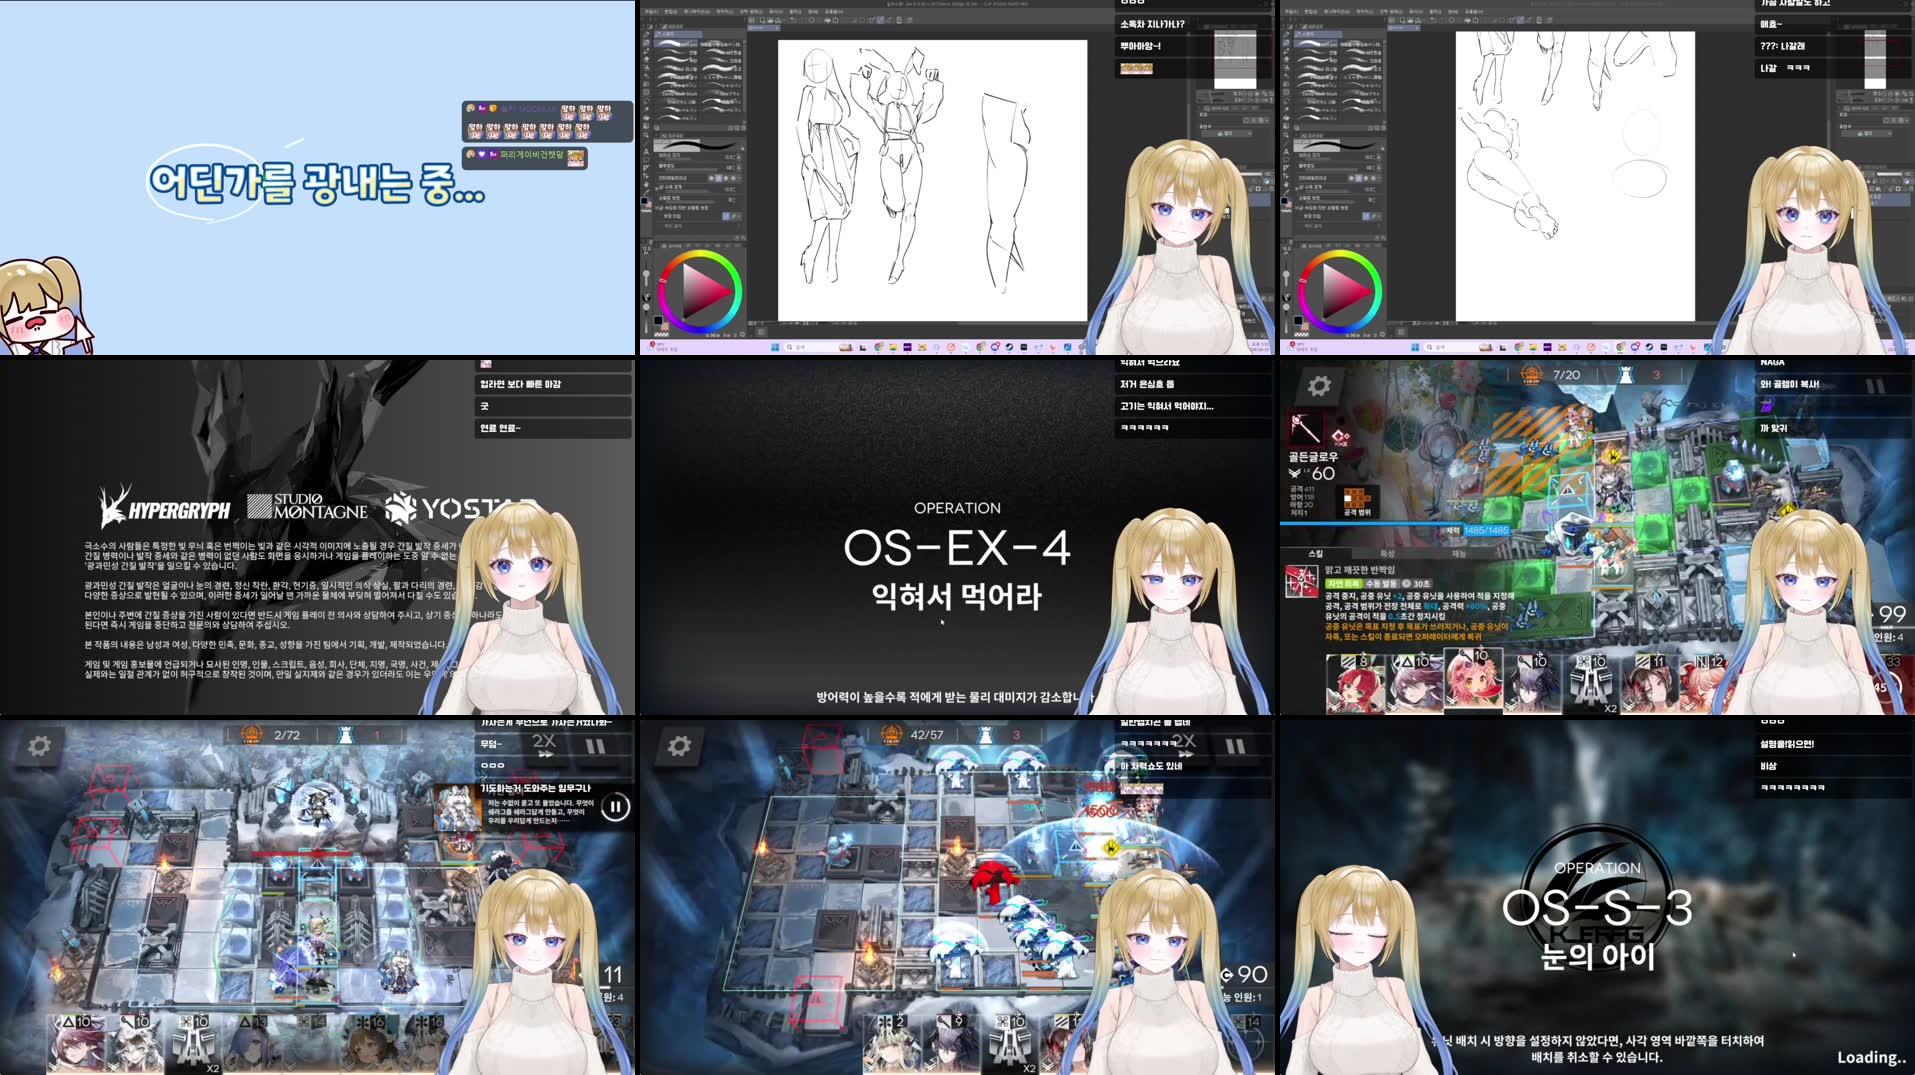Pick cost 9 operator card in 42/57 frame
1915x1075 pixels.
pos(951,1043)
